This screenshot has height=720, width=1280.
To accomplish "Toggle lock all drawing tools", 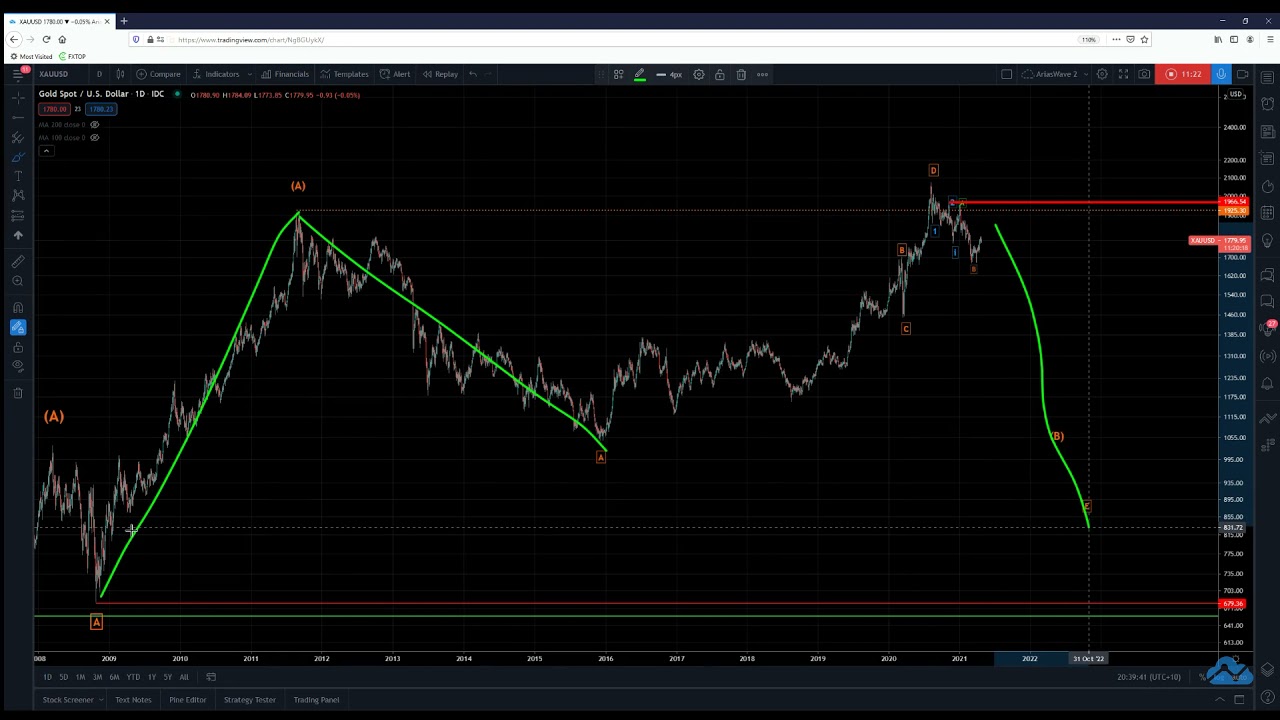I will tap(18, 347).
